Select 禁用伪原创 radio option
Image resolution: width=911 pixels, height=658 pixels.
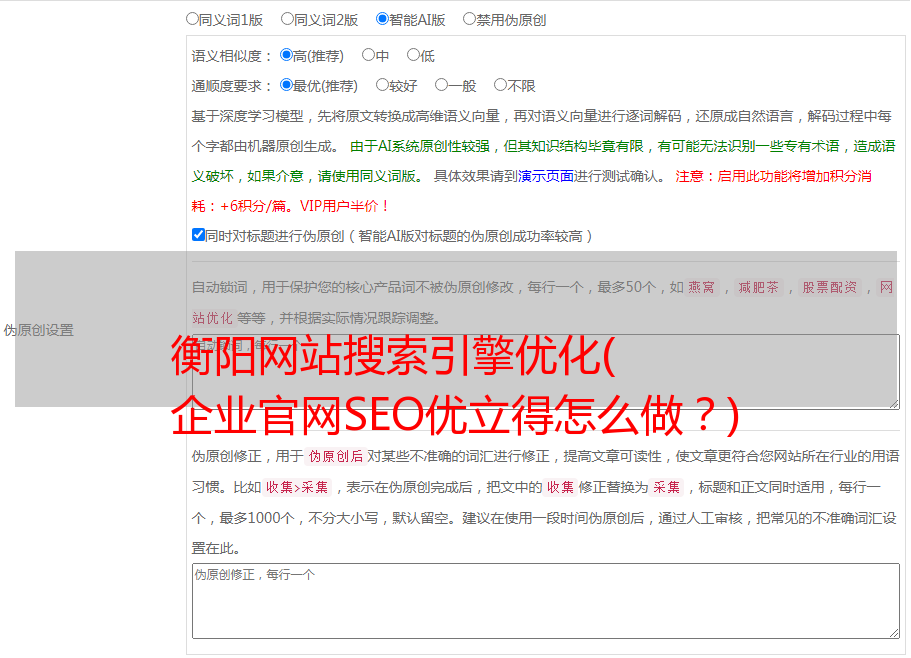(469, 19)
